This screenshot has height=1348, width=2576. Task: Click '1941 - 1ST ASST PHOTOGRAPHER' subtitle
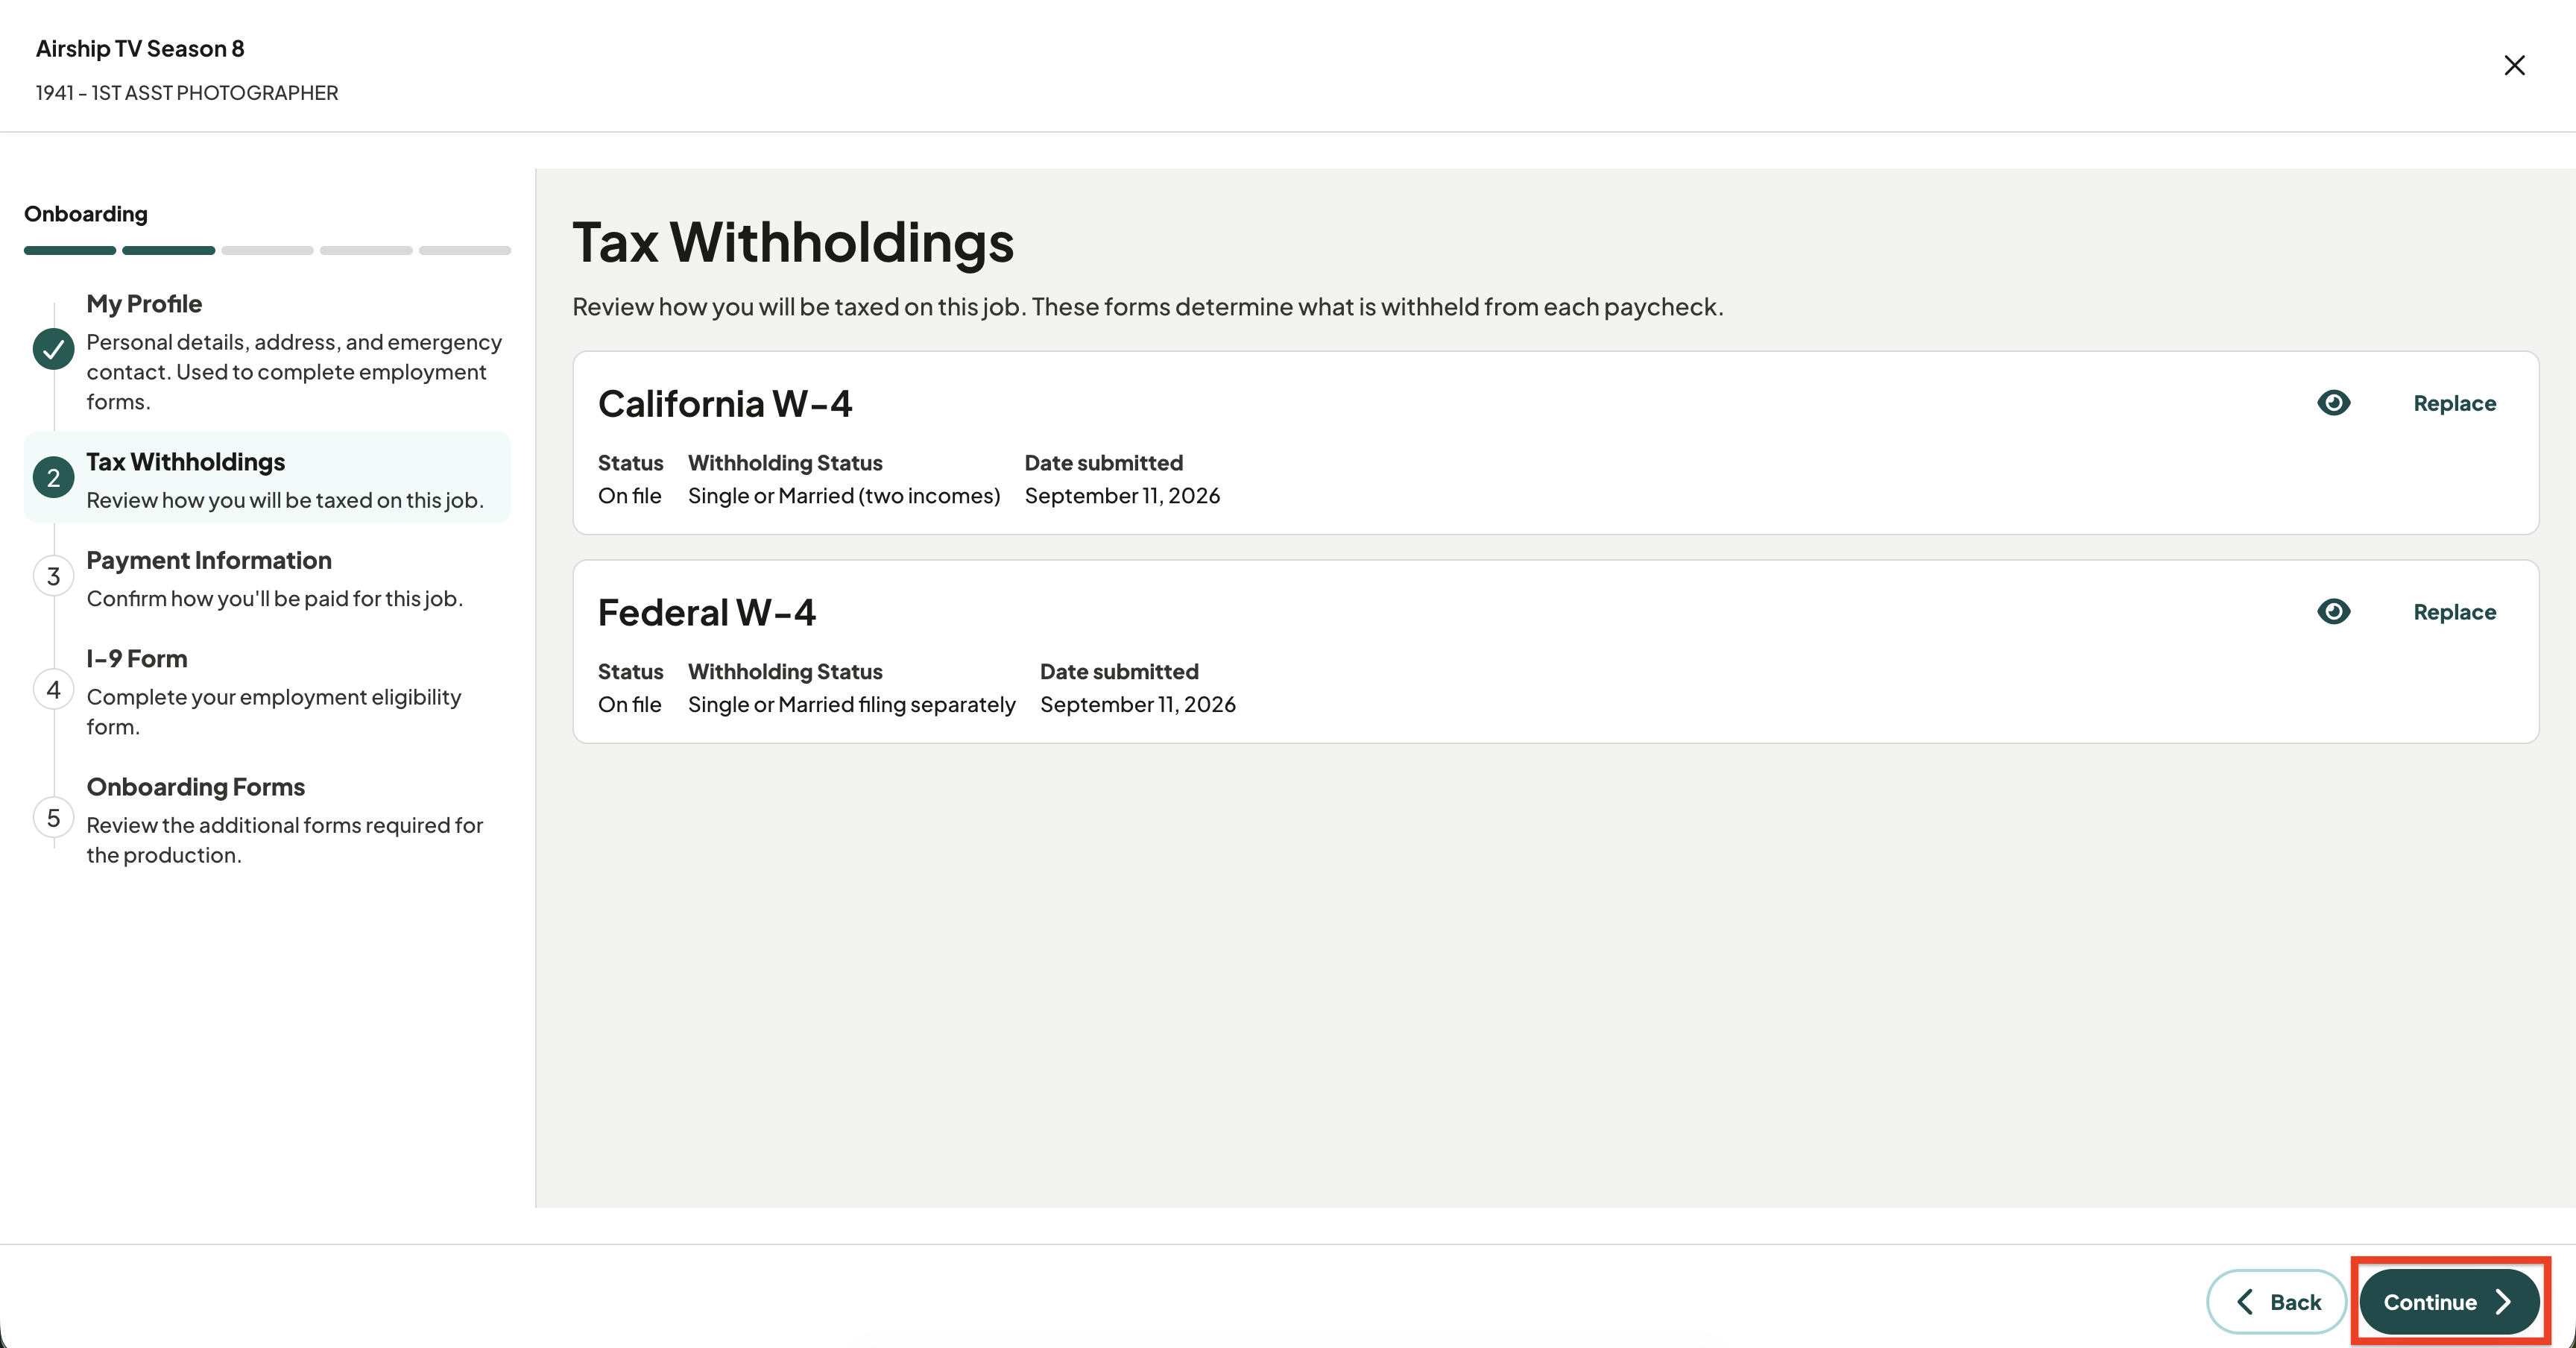point(187,93)
